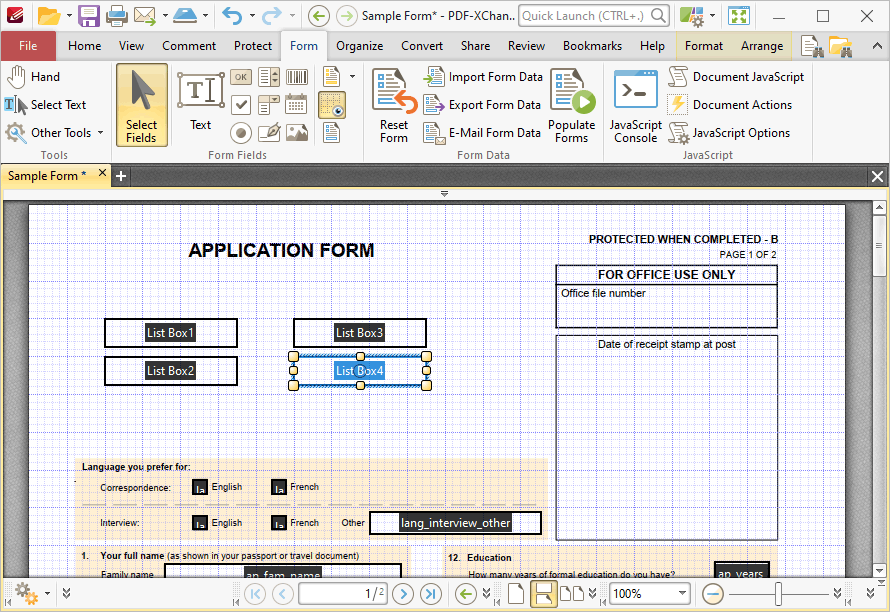This screenshot has height=612, width=890.
Task: Click the Search folder binoculars icon
Action: (x=841, y=47)
